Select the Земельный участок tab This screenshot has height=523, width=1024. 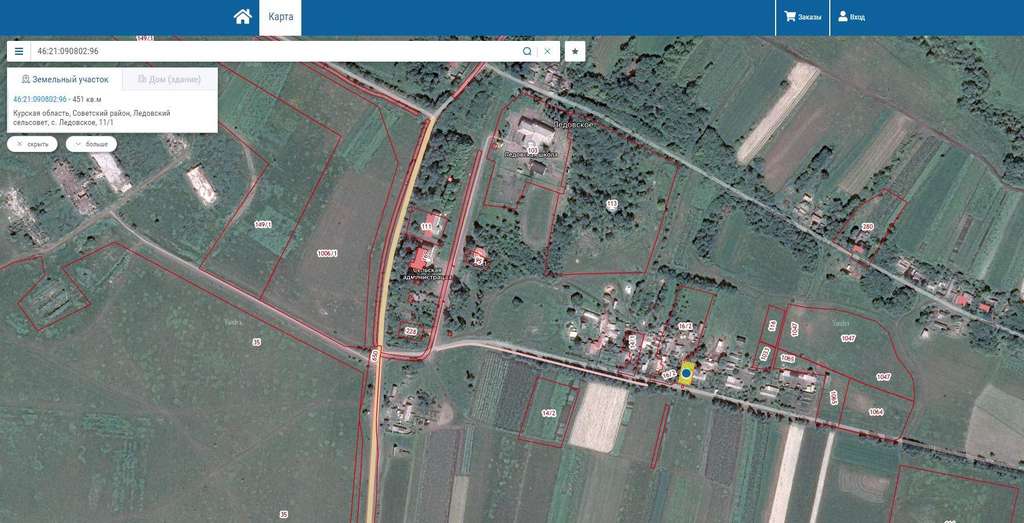pos(64,79)
